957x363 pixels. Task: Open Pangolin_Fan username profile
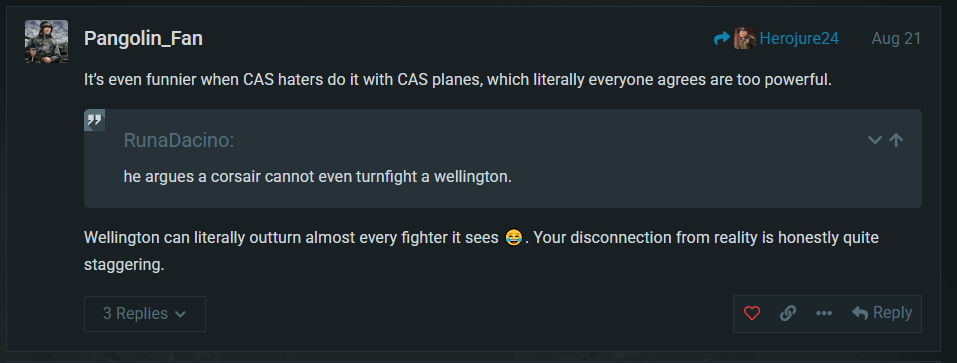click(143, 38)
